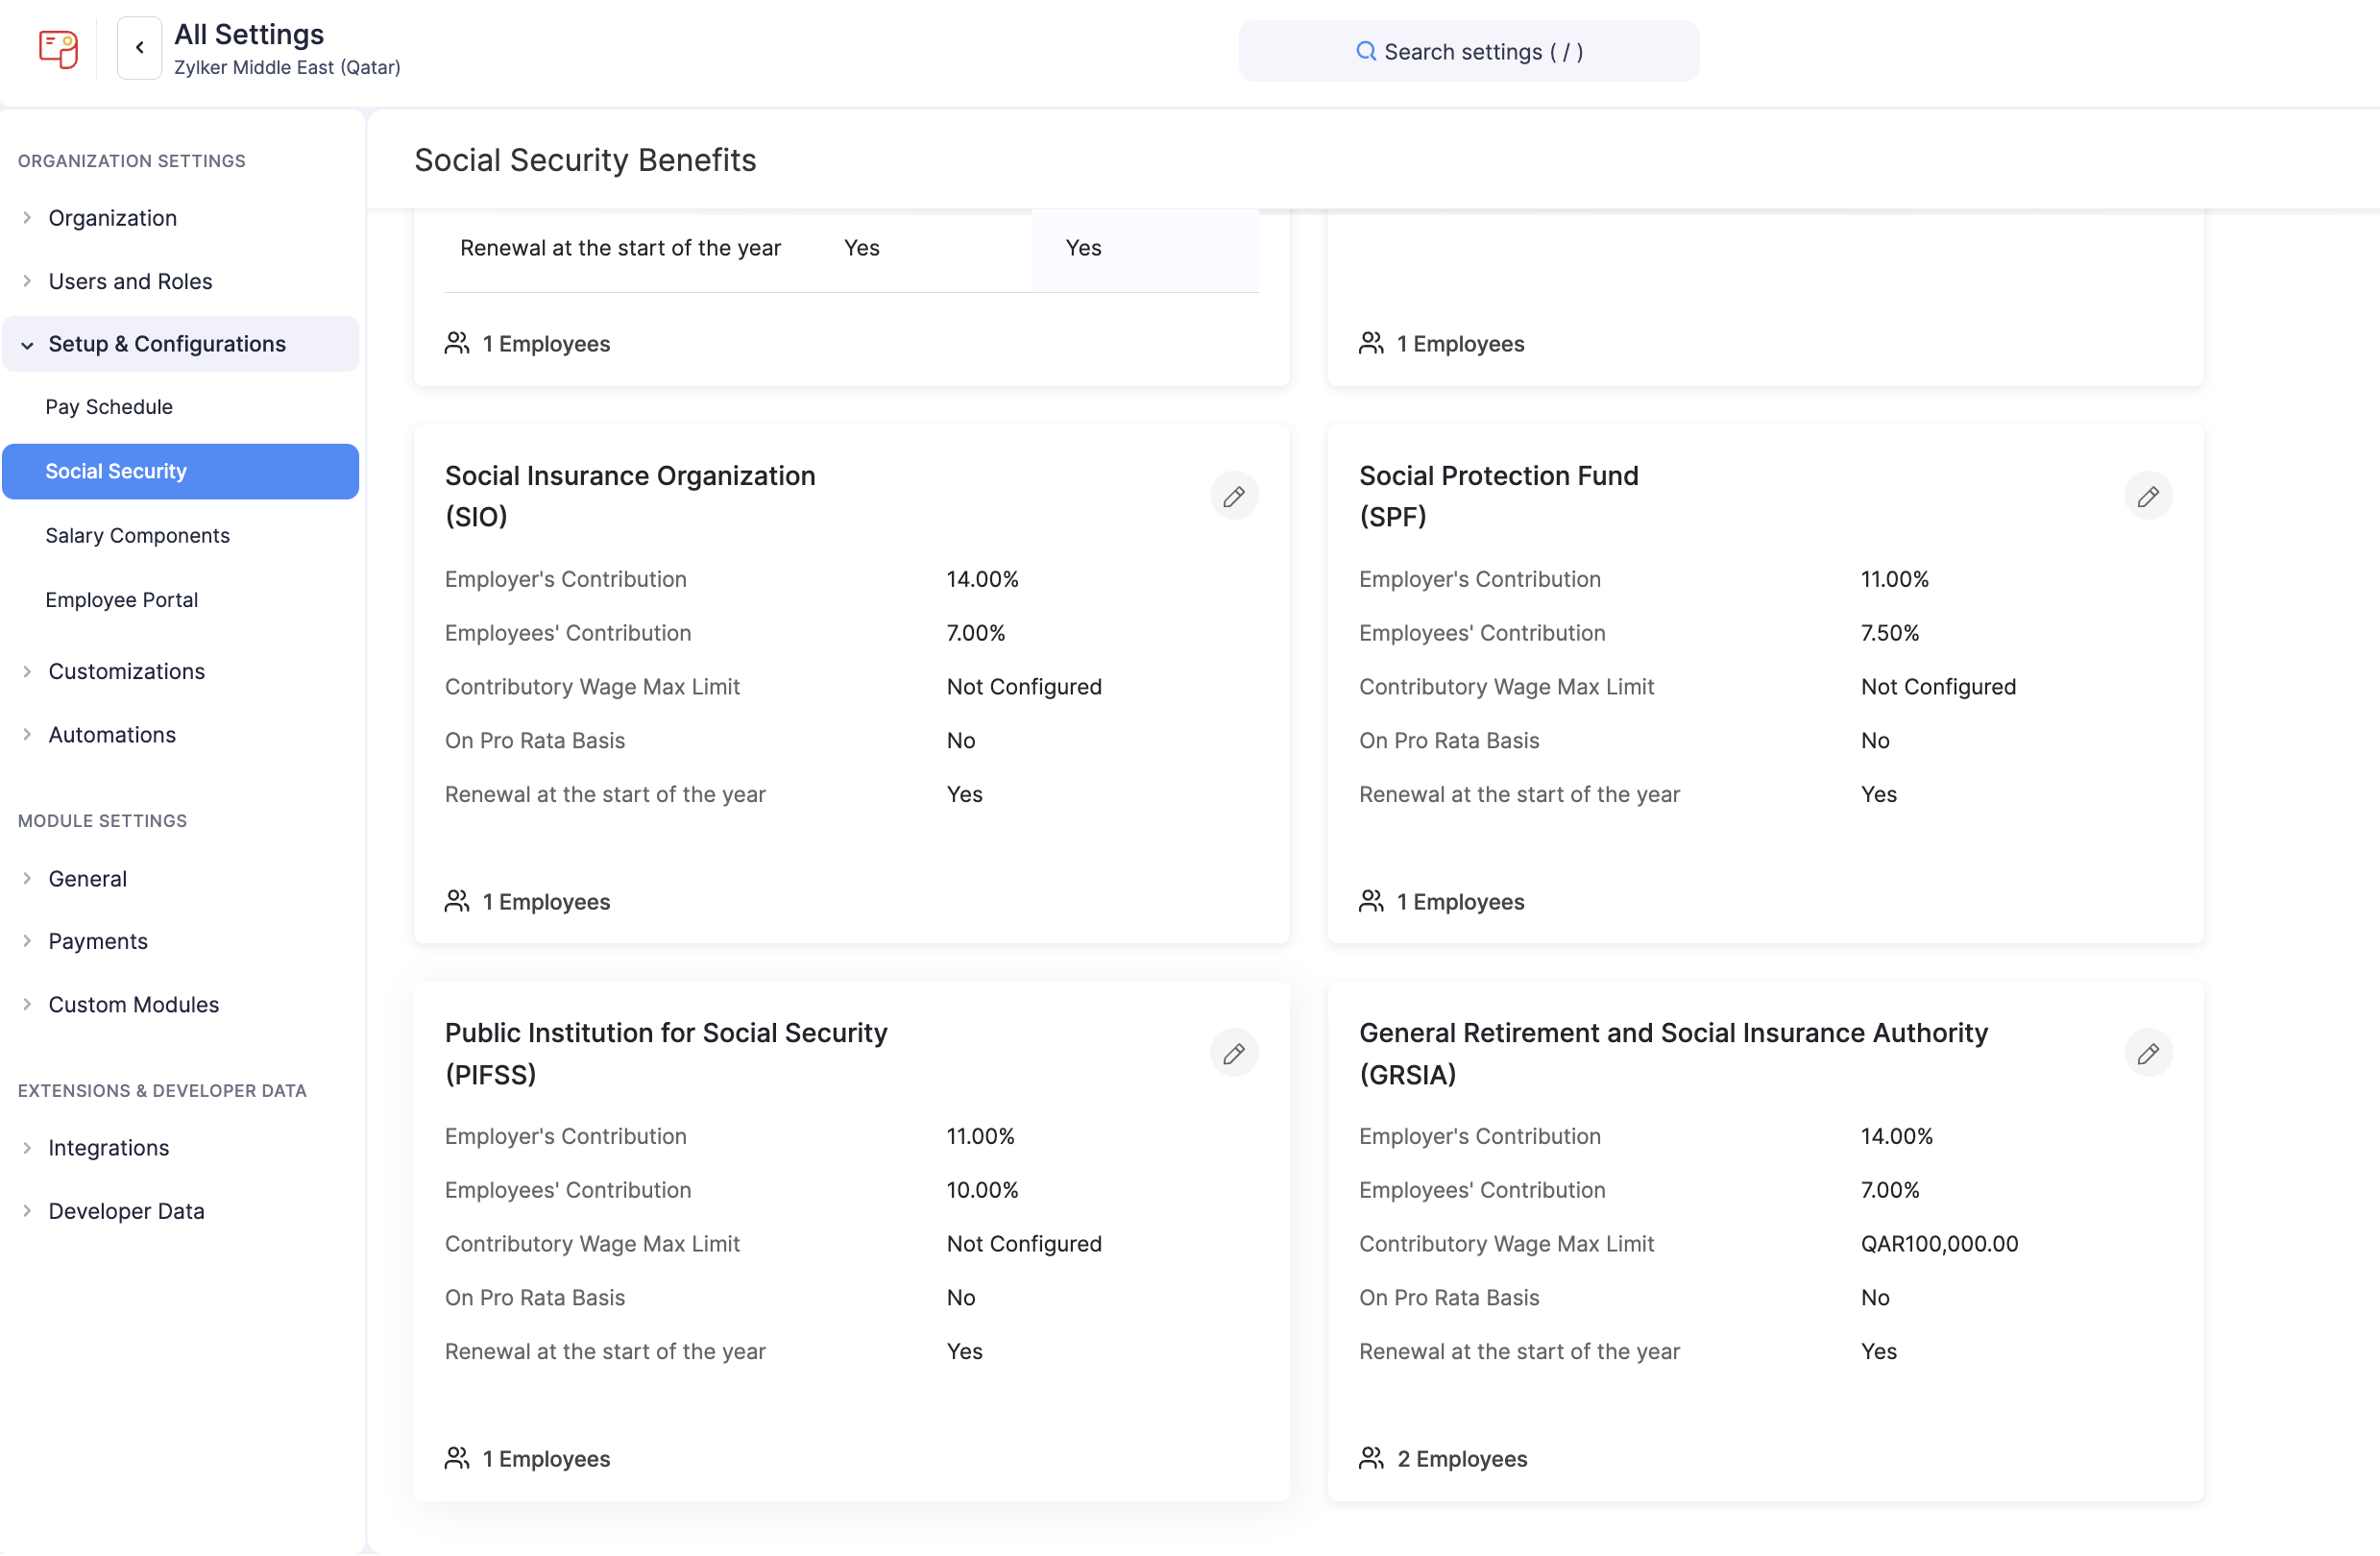Click employees icon on GRSIA card
Screen dimensions: 2380x1556
tap(1371, 1458)
